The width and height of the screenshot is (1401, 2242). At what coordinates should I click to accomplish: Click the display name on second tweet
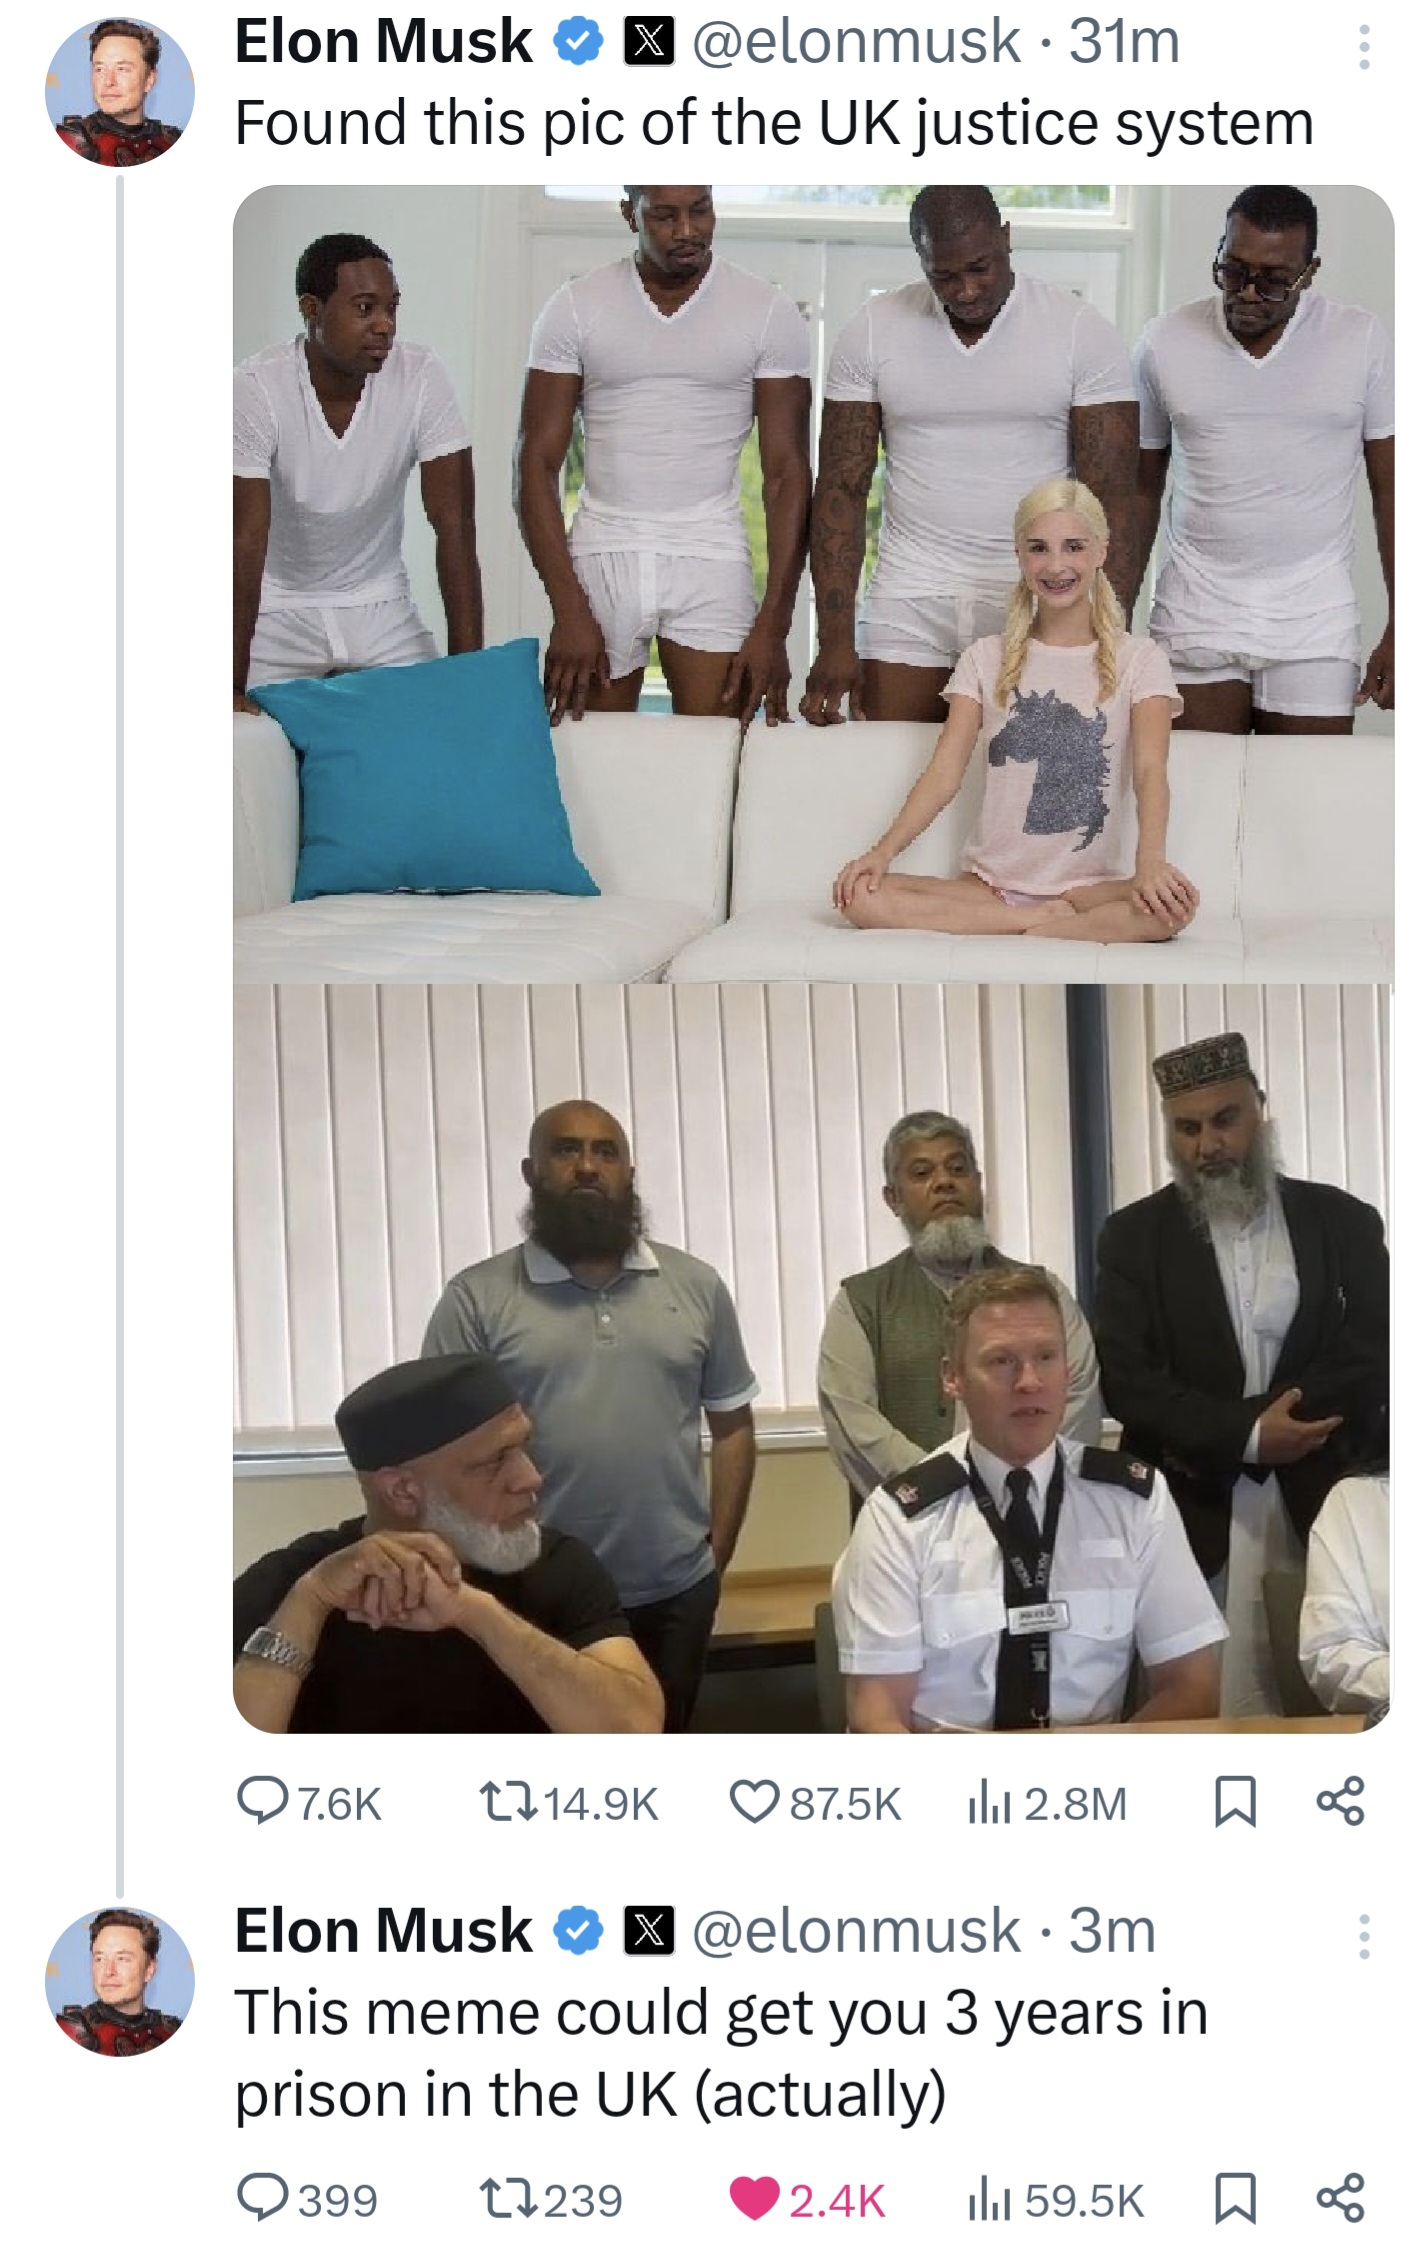[x=383, y=1931]
